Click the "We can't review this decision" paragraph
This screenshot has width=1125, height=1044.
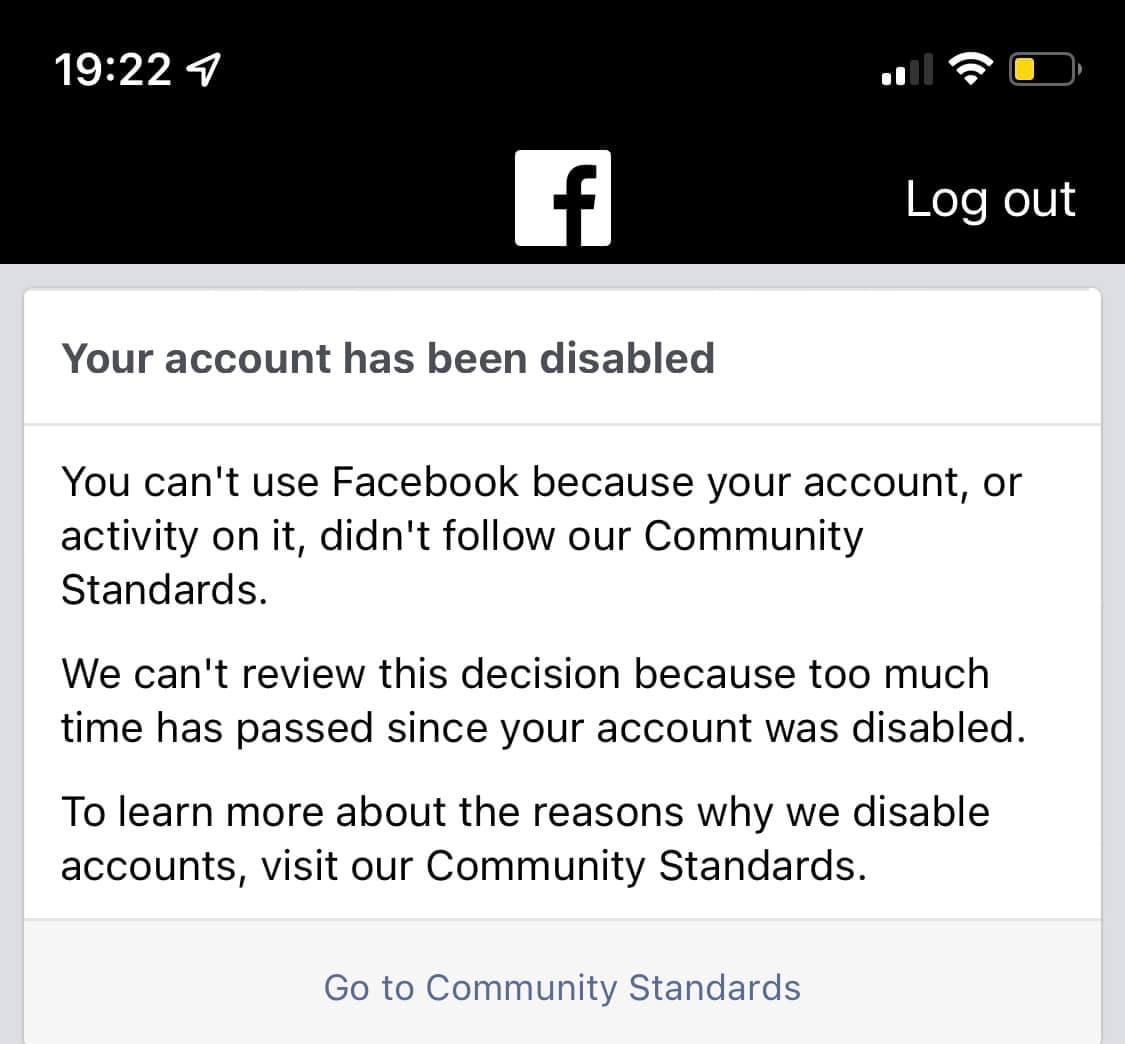point(543,700)
